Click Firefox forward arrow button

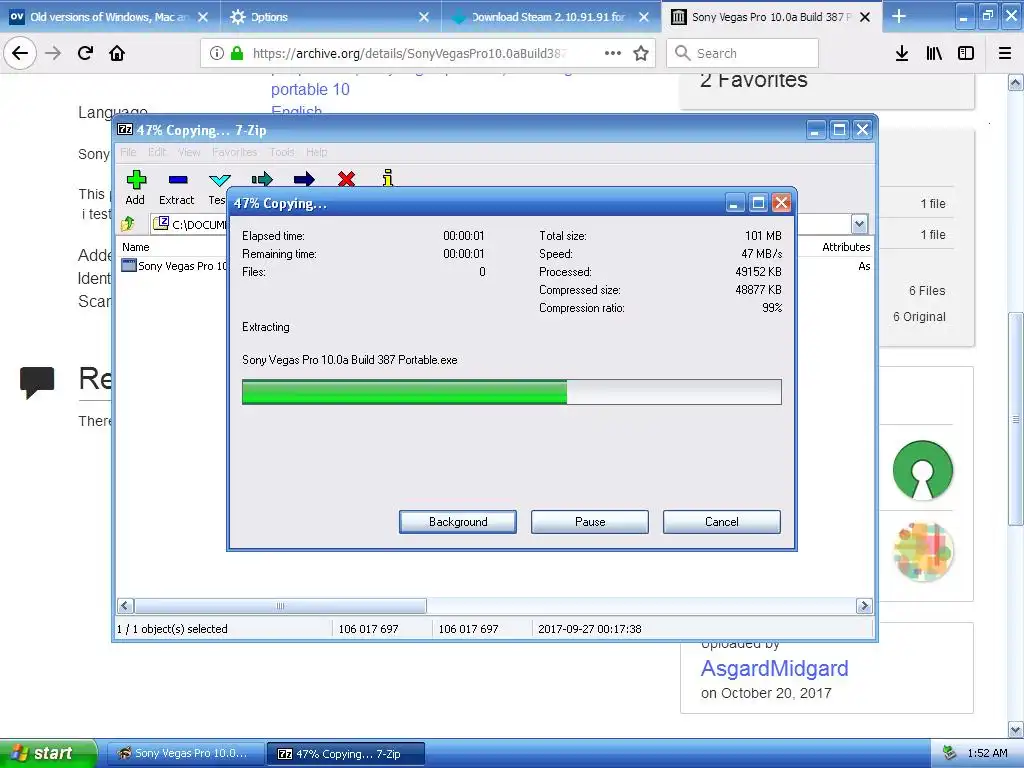pos(53,53)
